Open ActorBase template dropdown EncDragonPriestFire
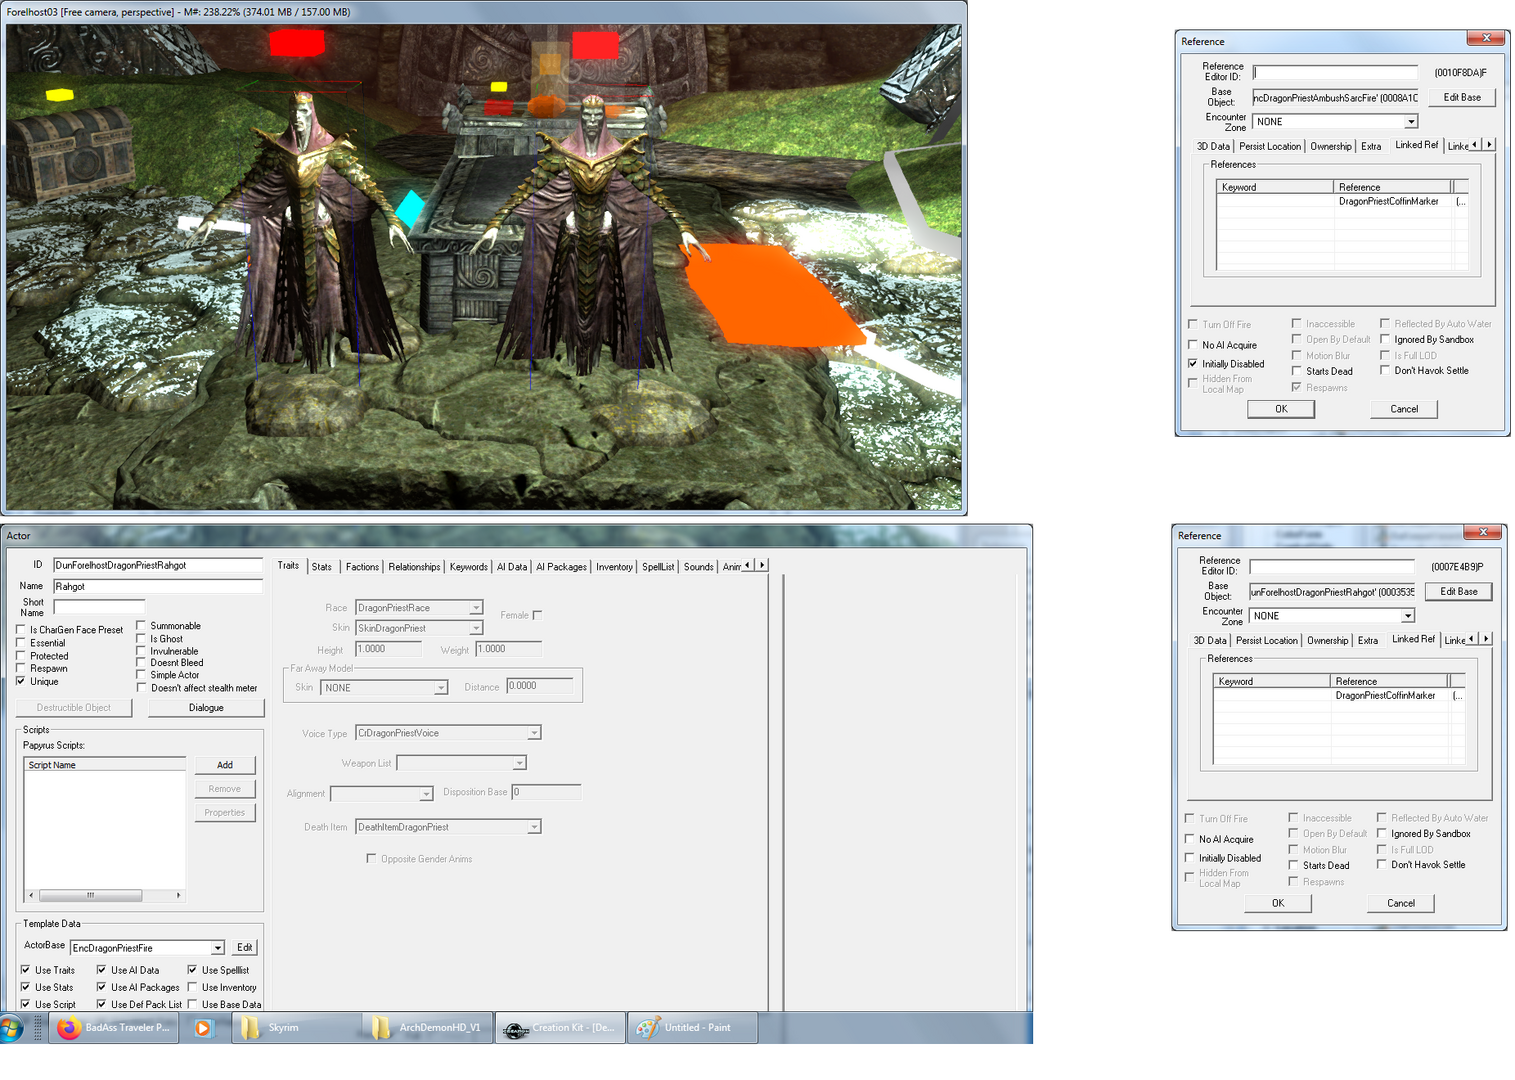 point(217,948)
